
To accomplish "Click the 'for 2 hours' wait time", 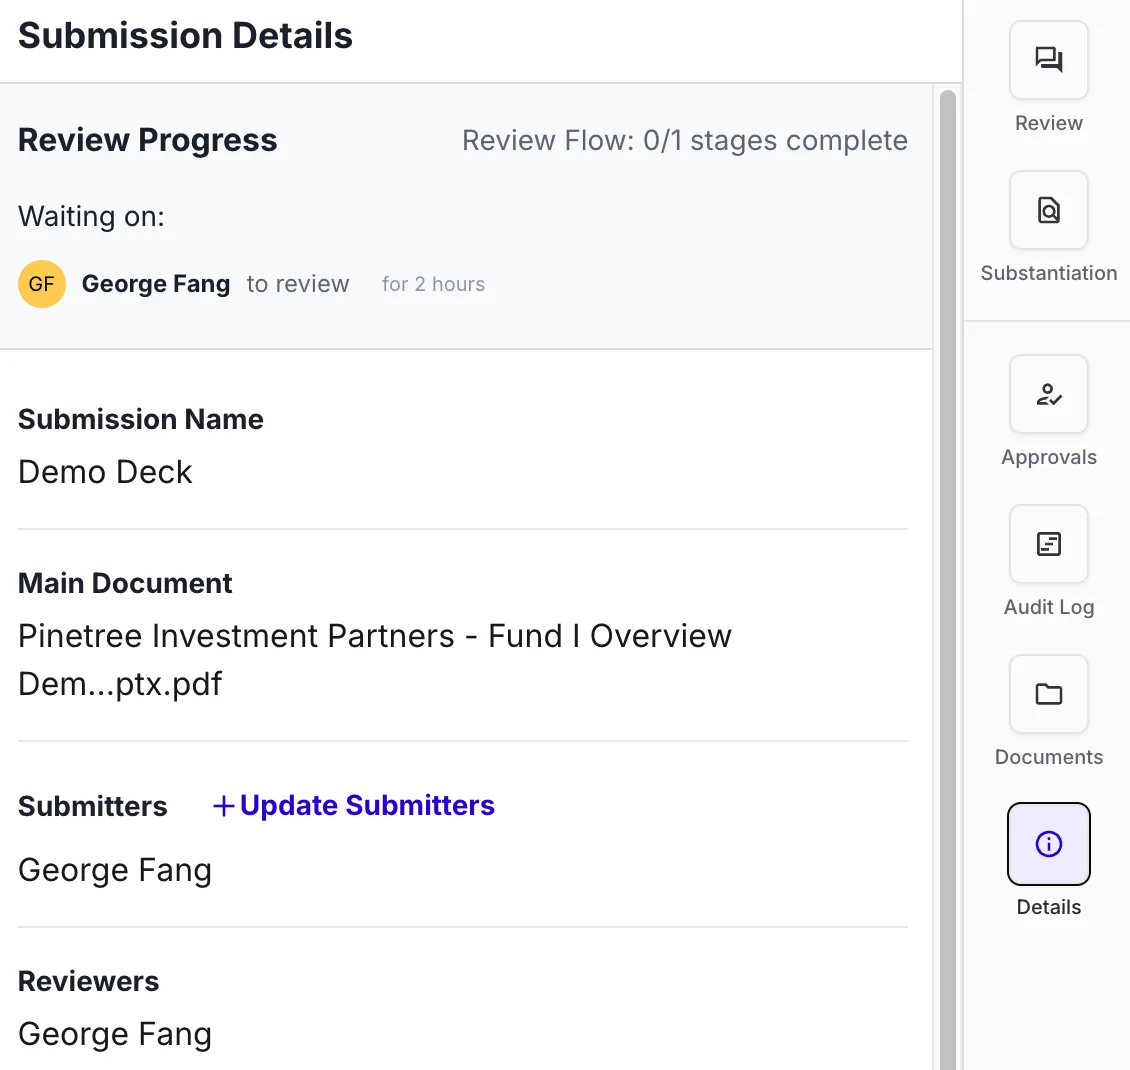I will pos(433,284).
